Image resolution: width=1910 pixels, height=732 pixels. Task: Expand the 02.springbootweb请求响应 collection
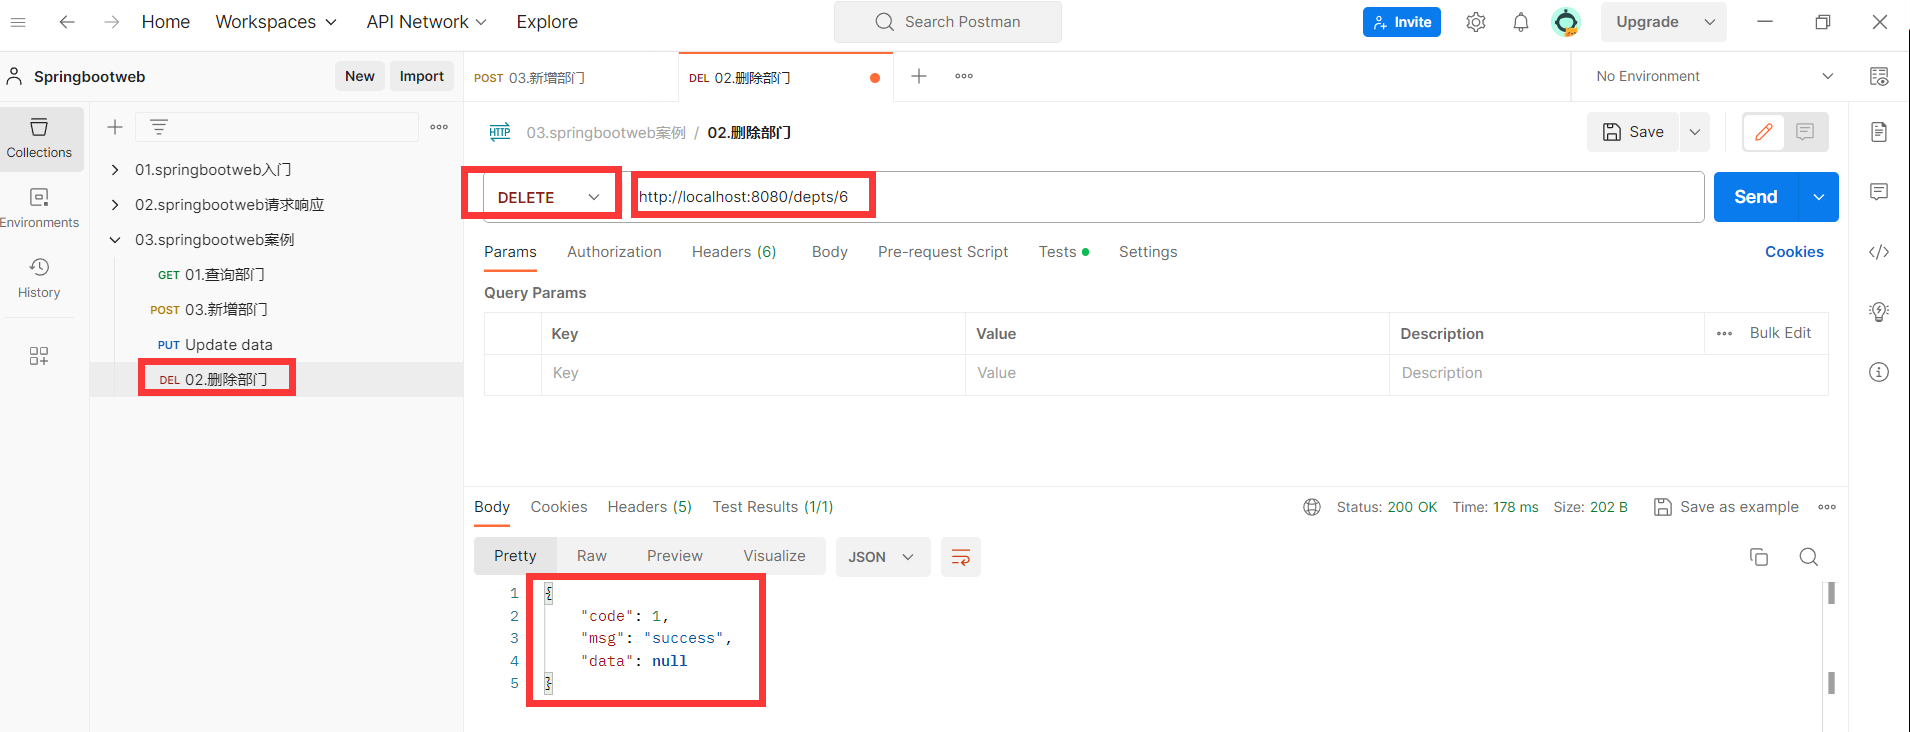pyautogui.click(x=115, y=205)
